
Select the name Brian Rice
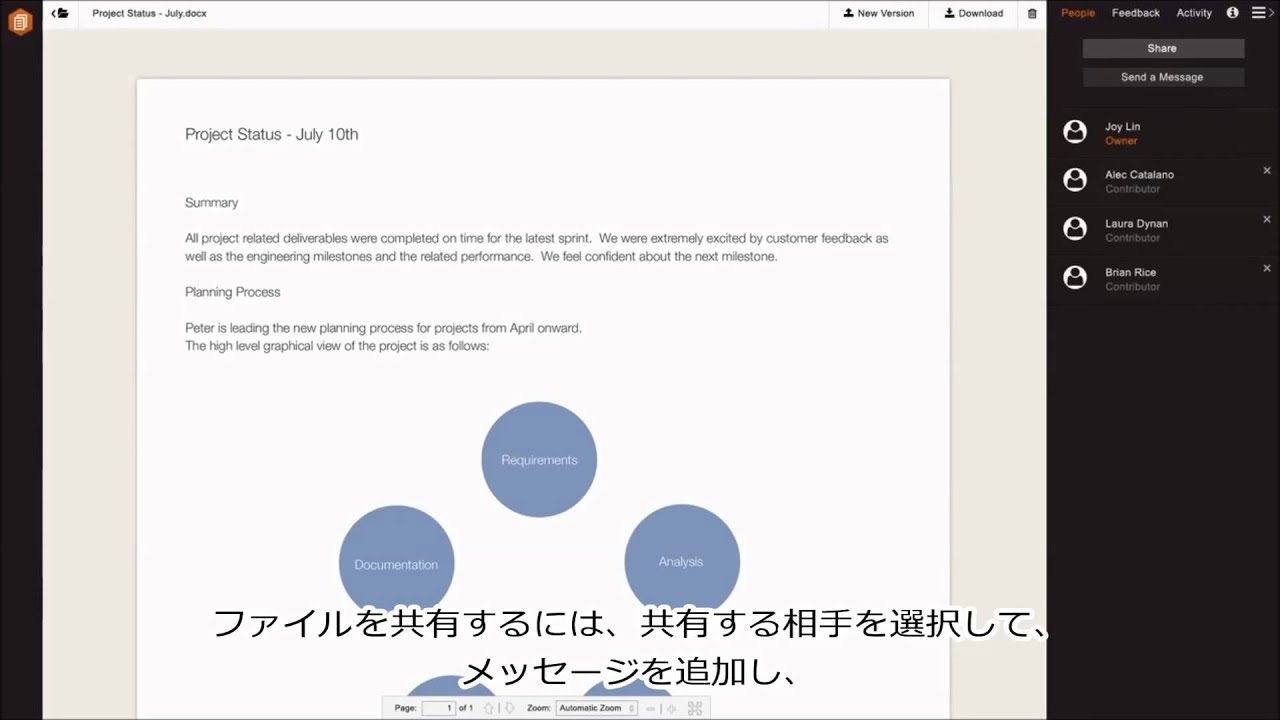[1130, 272]
